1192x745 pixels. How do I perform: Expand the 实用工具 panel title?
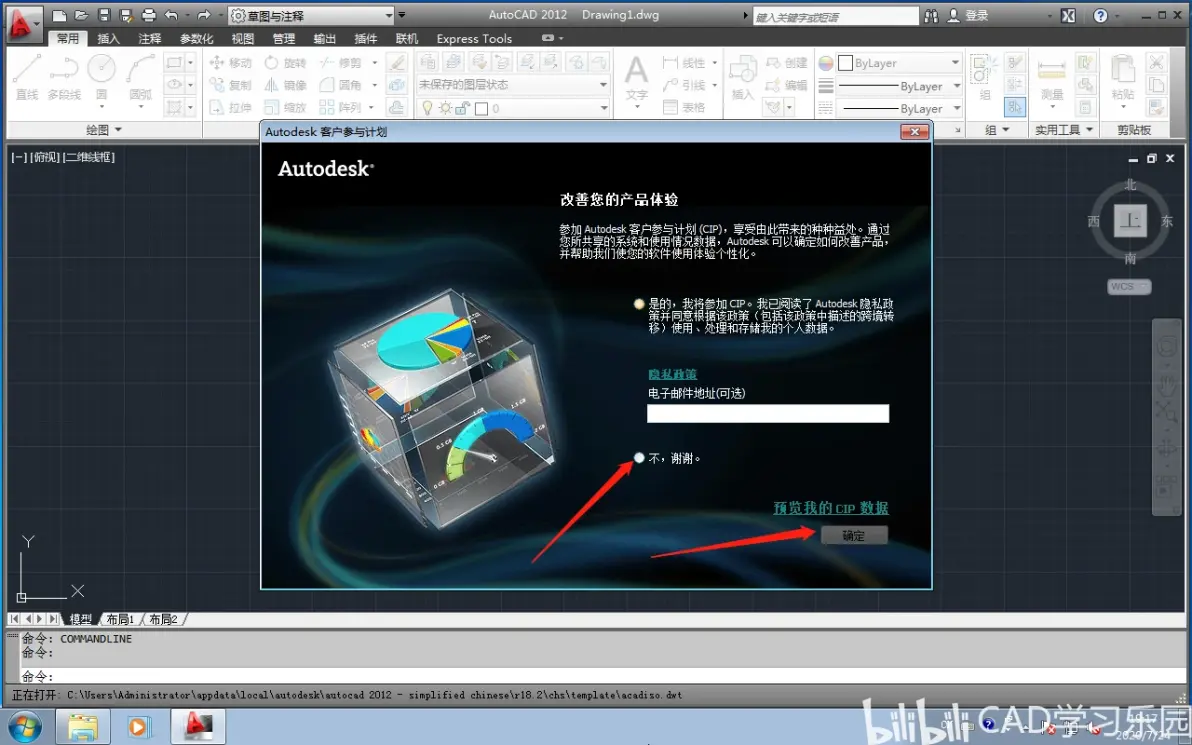(x=1064, y=130)
